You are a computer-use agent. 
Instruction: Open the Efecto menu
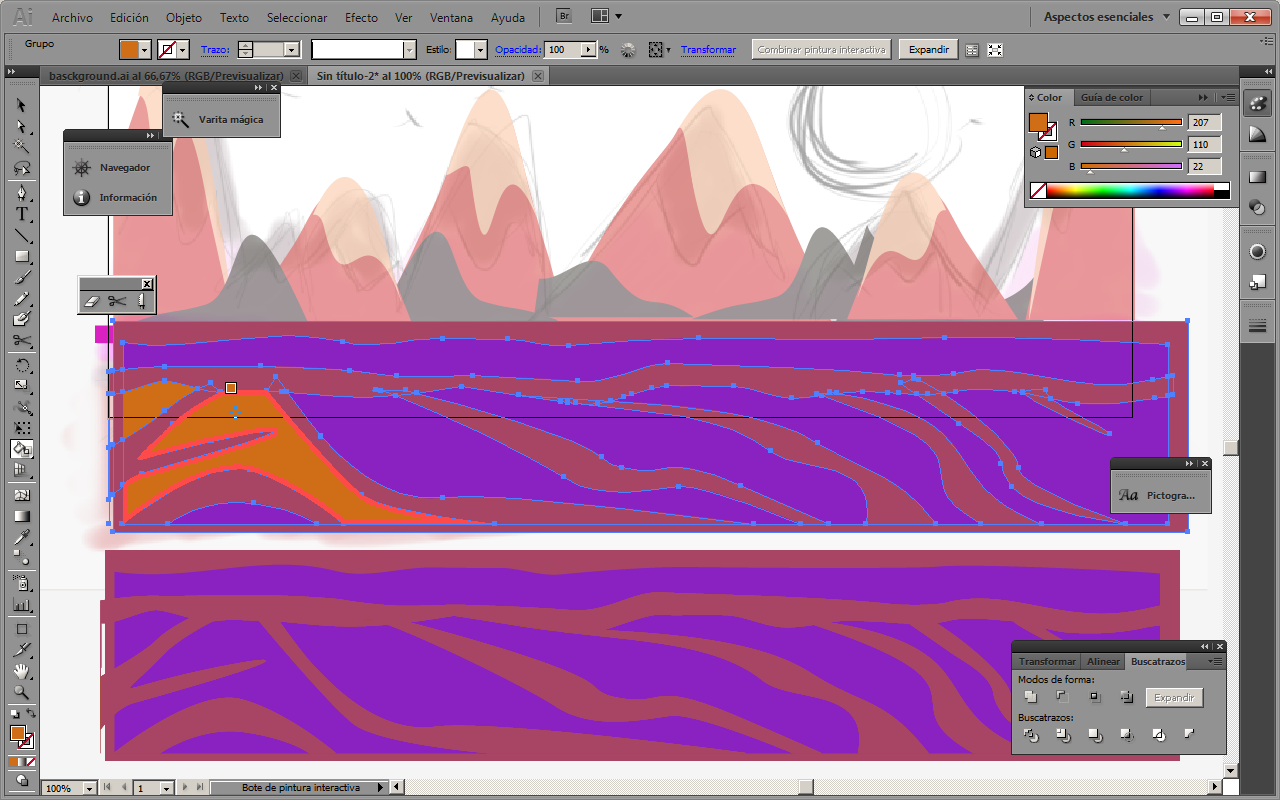[361, 17]
